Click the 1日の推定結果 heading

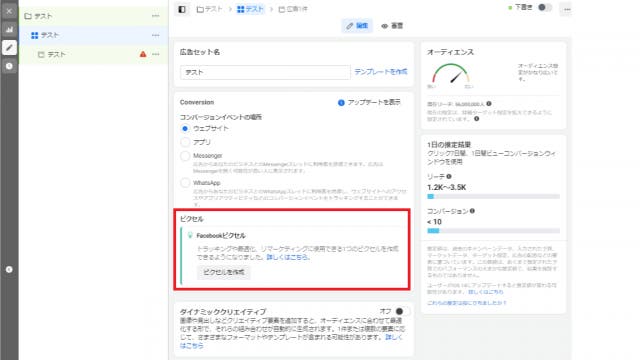pyautogui.click(x=449, y=144)
